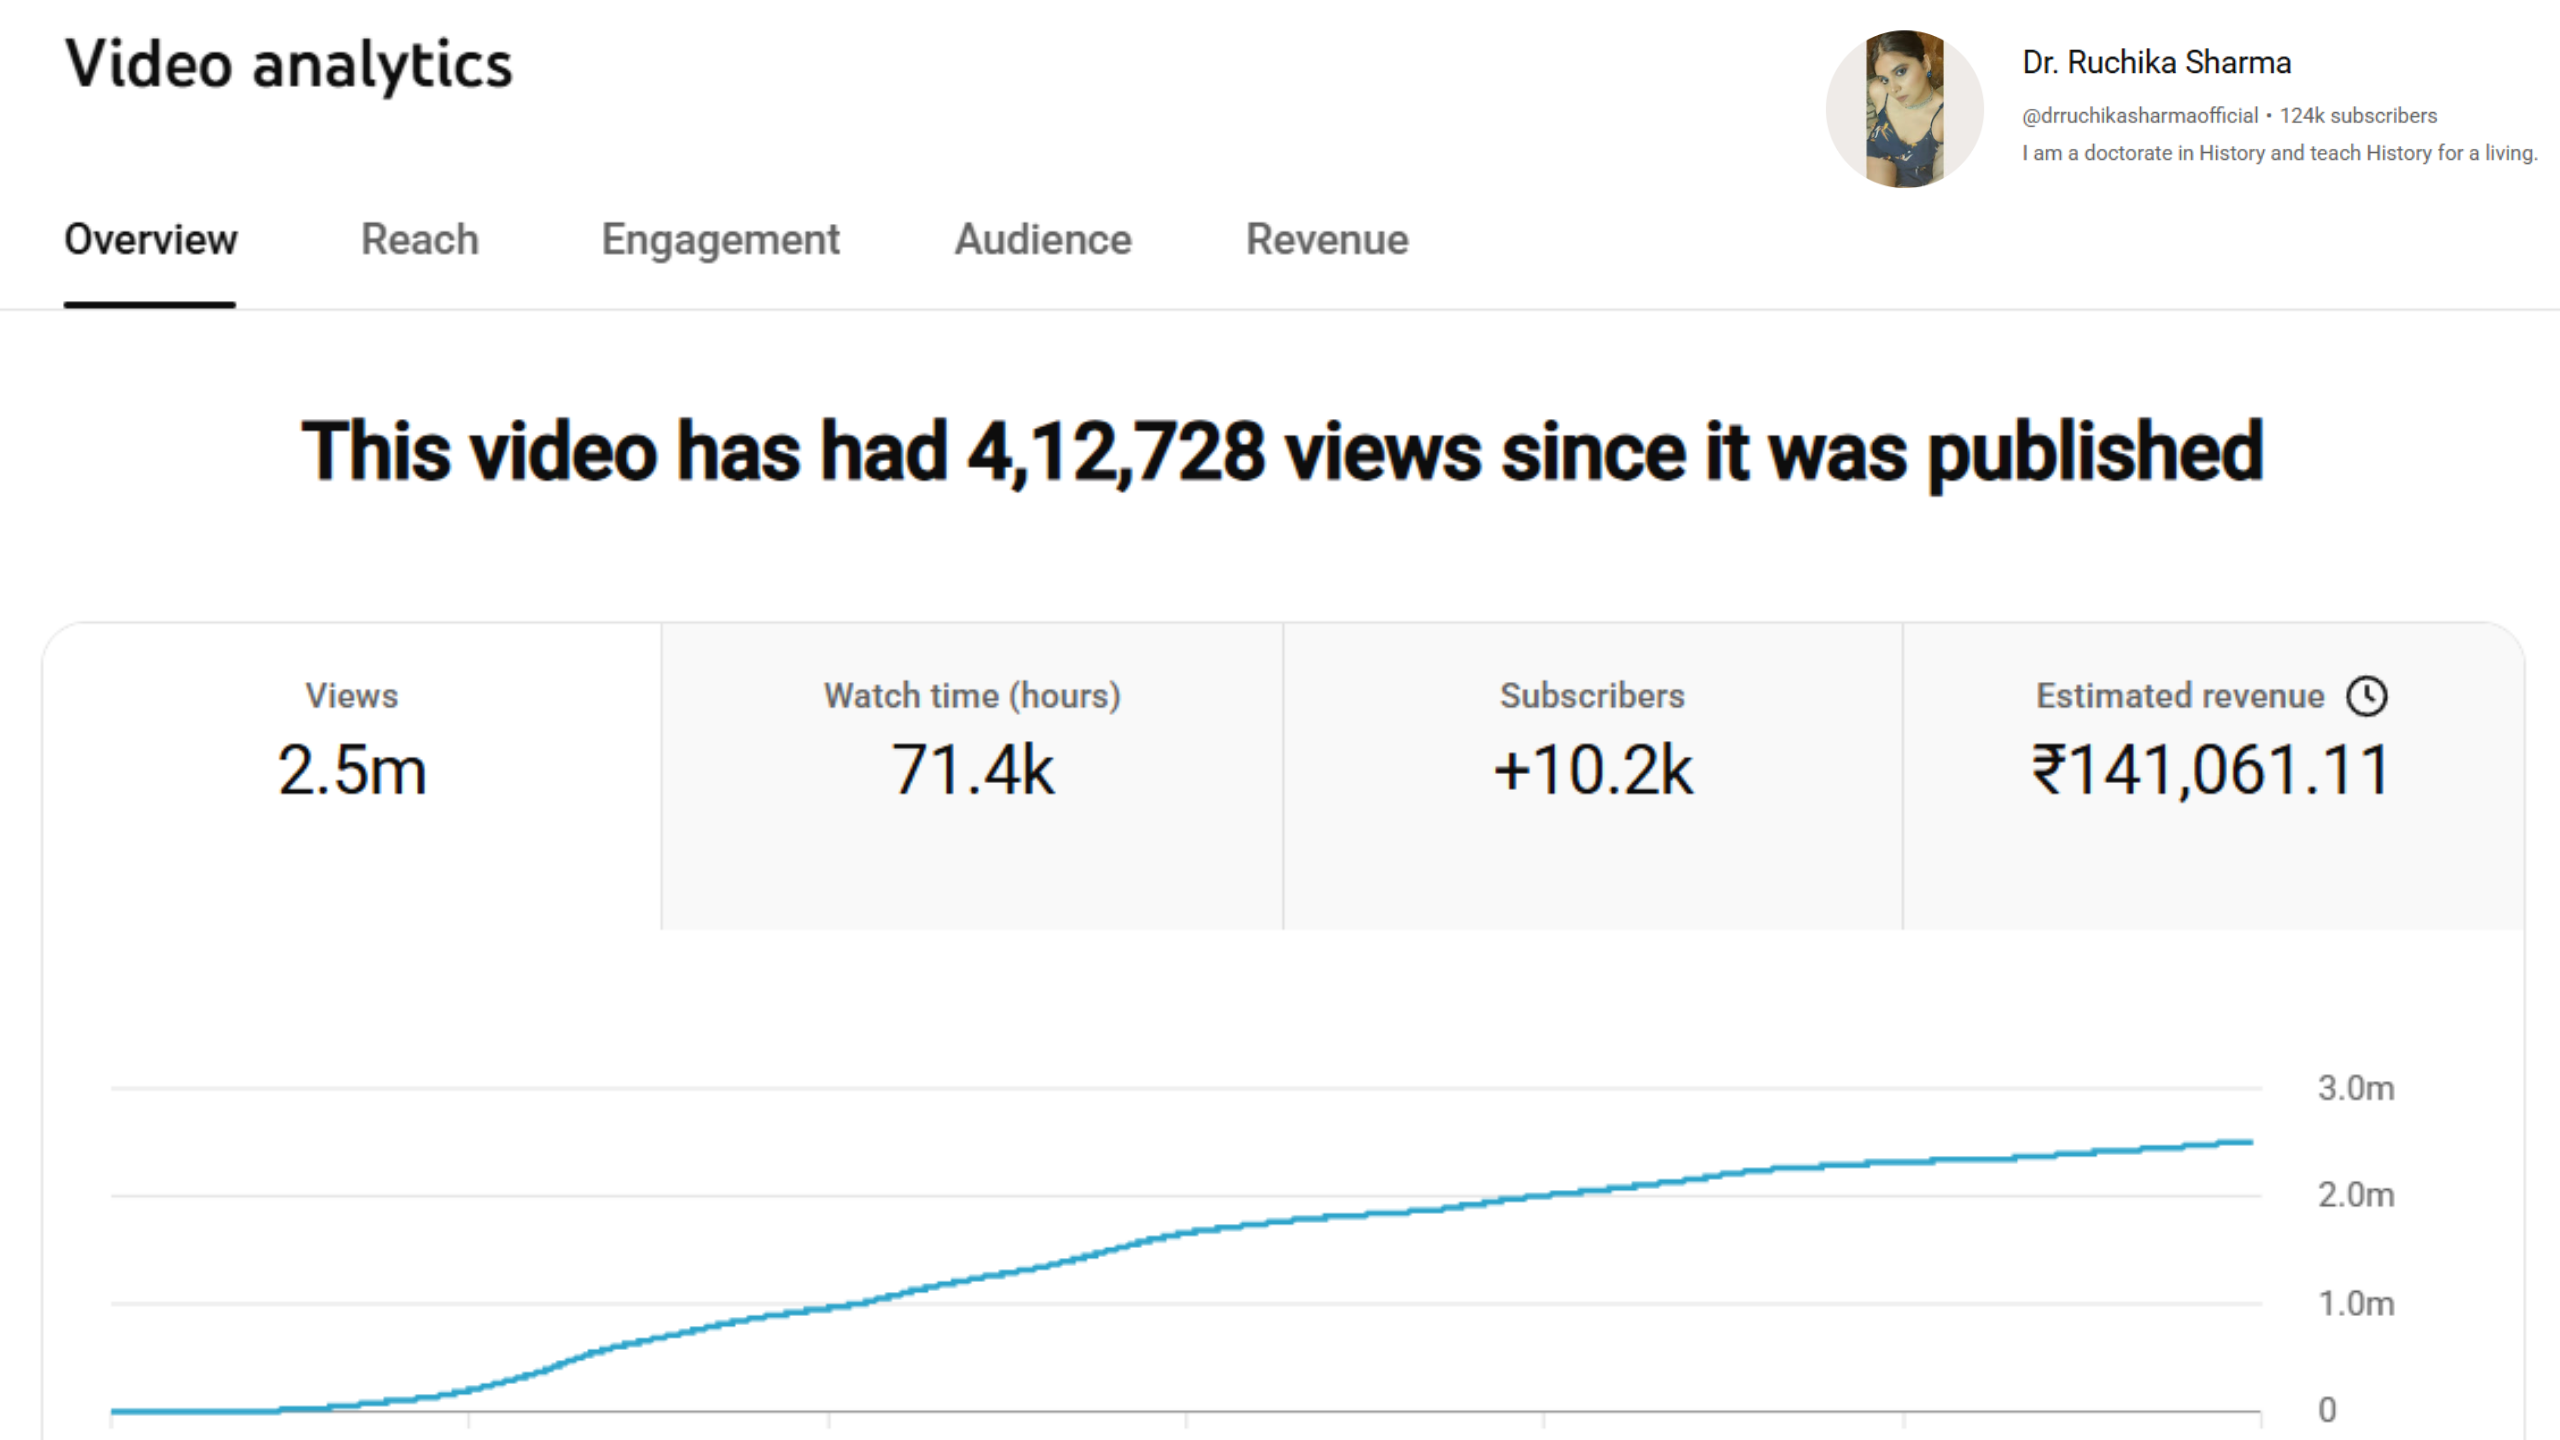Click the 124k subscribers text

point(2358,116)
